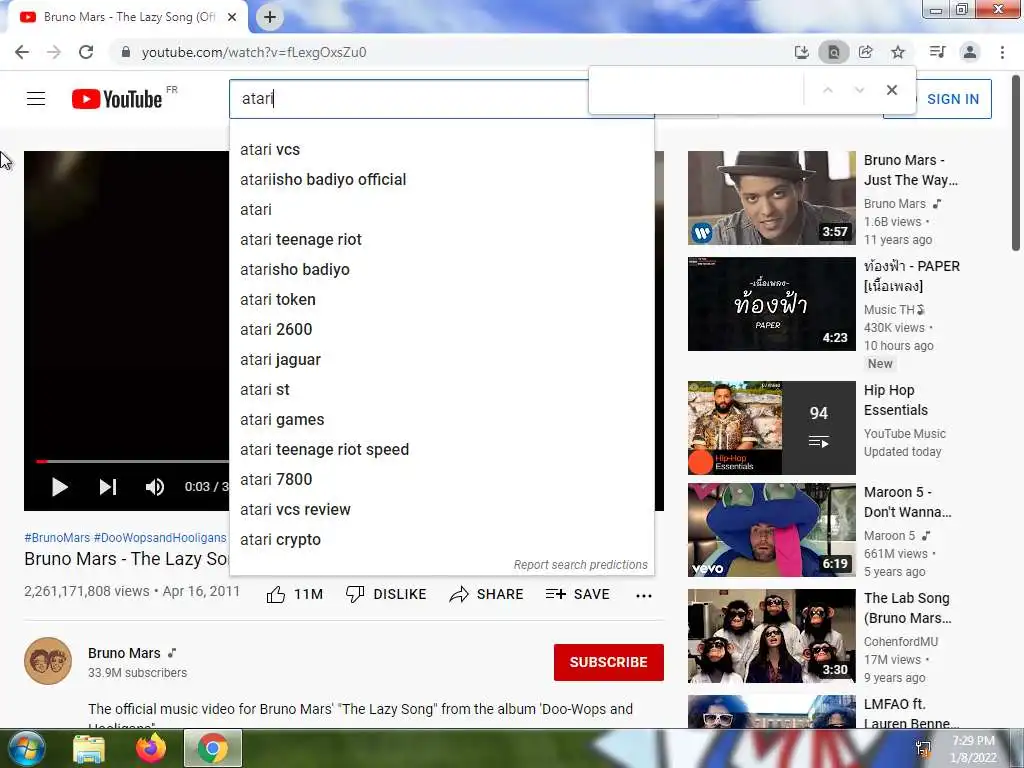Open the Chrome profile avatar
Screen dimensions: 1024x768
tap(970, 52)
